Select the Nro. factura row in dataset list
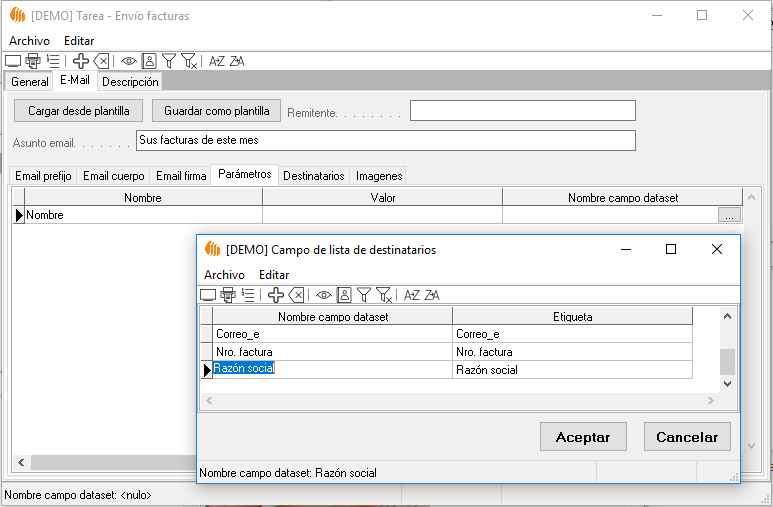This screenshot has height=507, width=773. (x=332, y=352)
